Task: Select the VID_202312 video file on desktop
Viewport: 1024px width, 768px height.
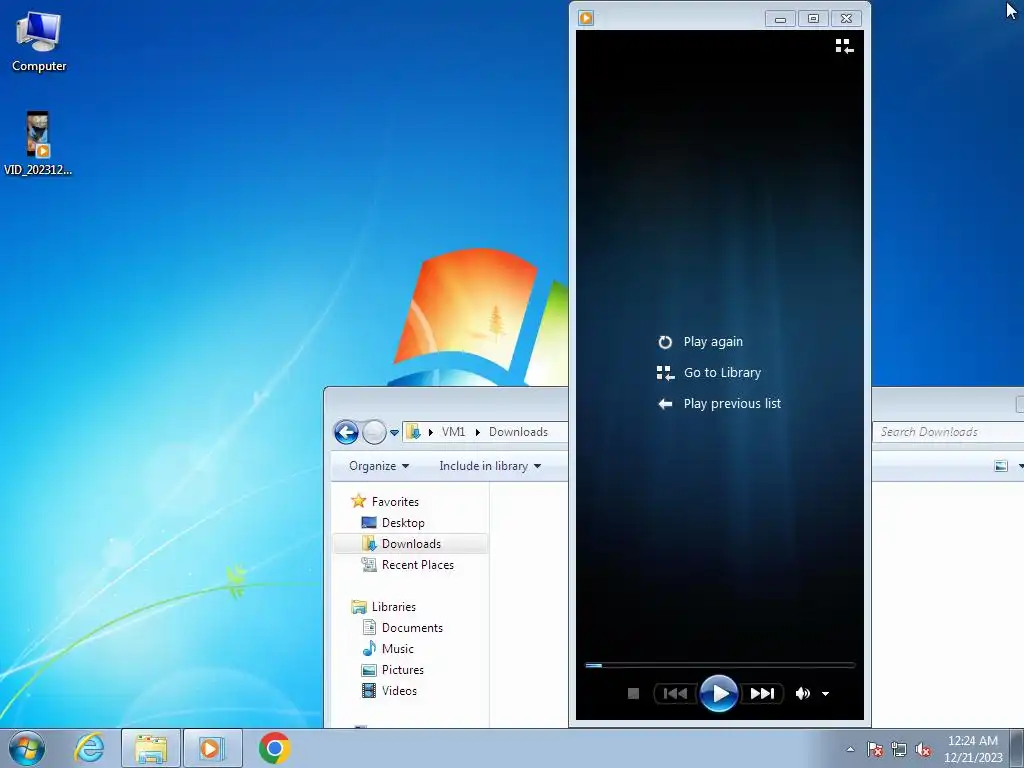Action: [x=38, y=144]
